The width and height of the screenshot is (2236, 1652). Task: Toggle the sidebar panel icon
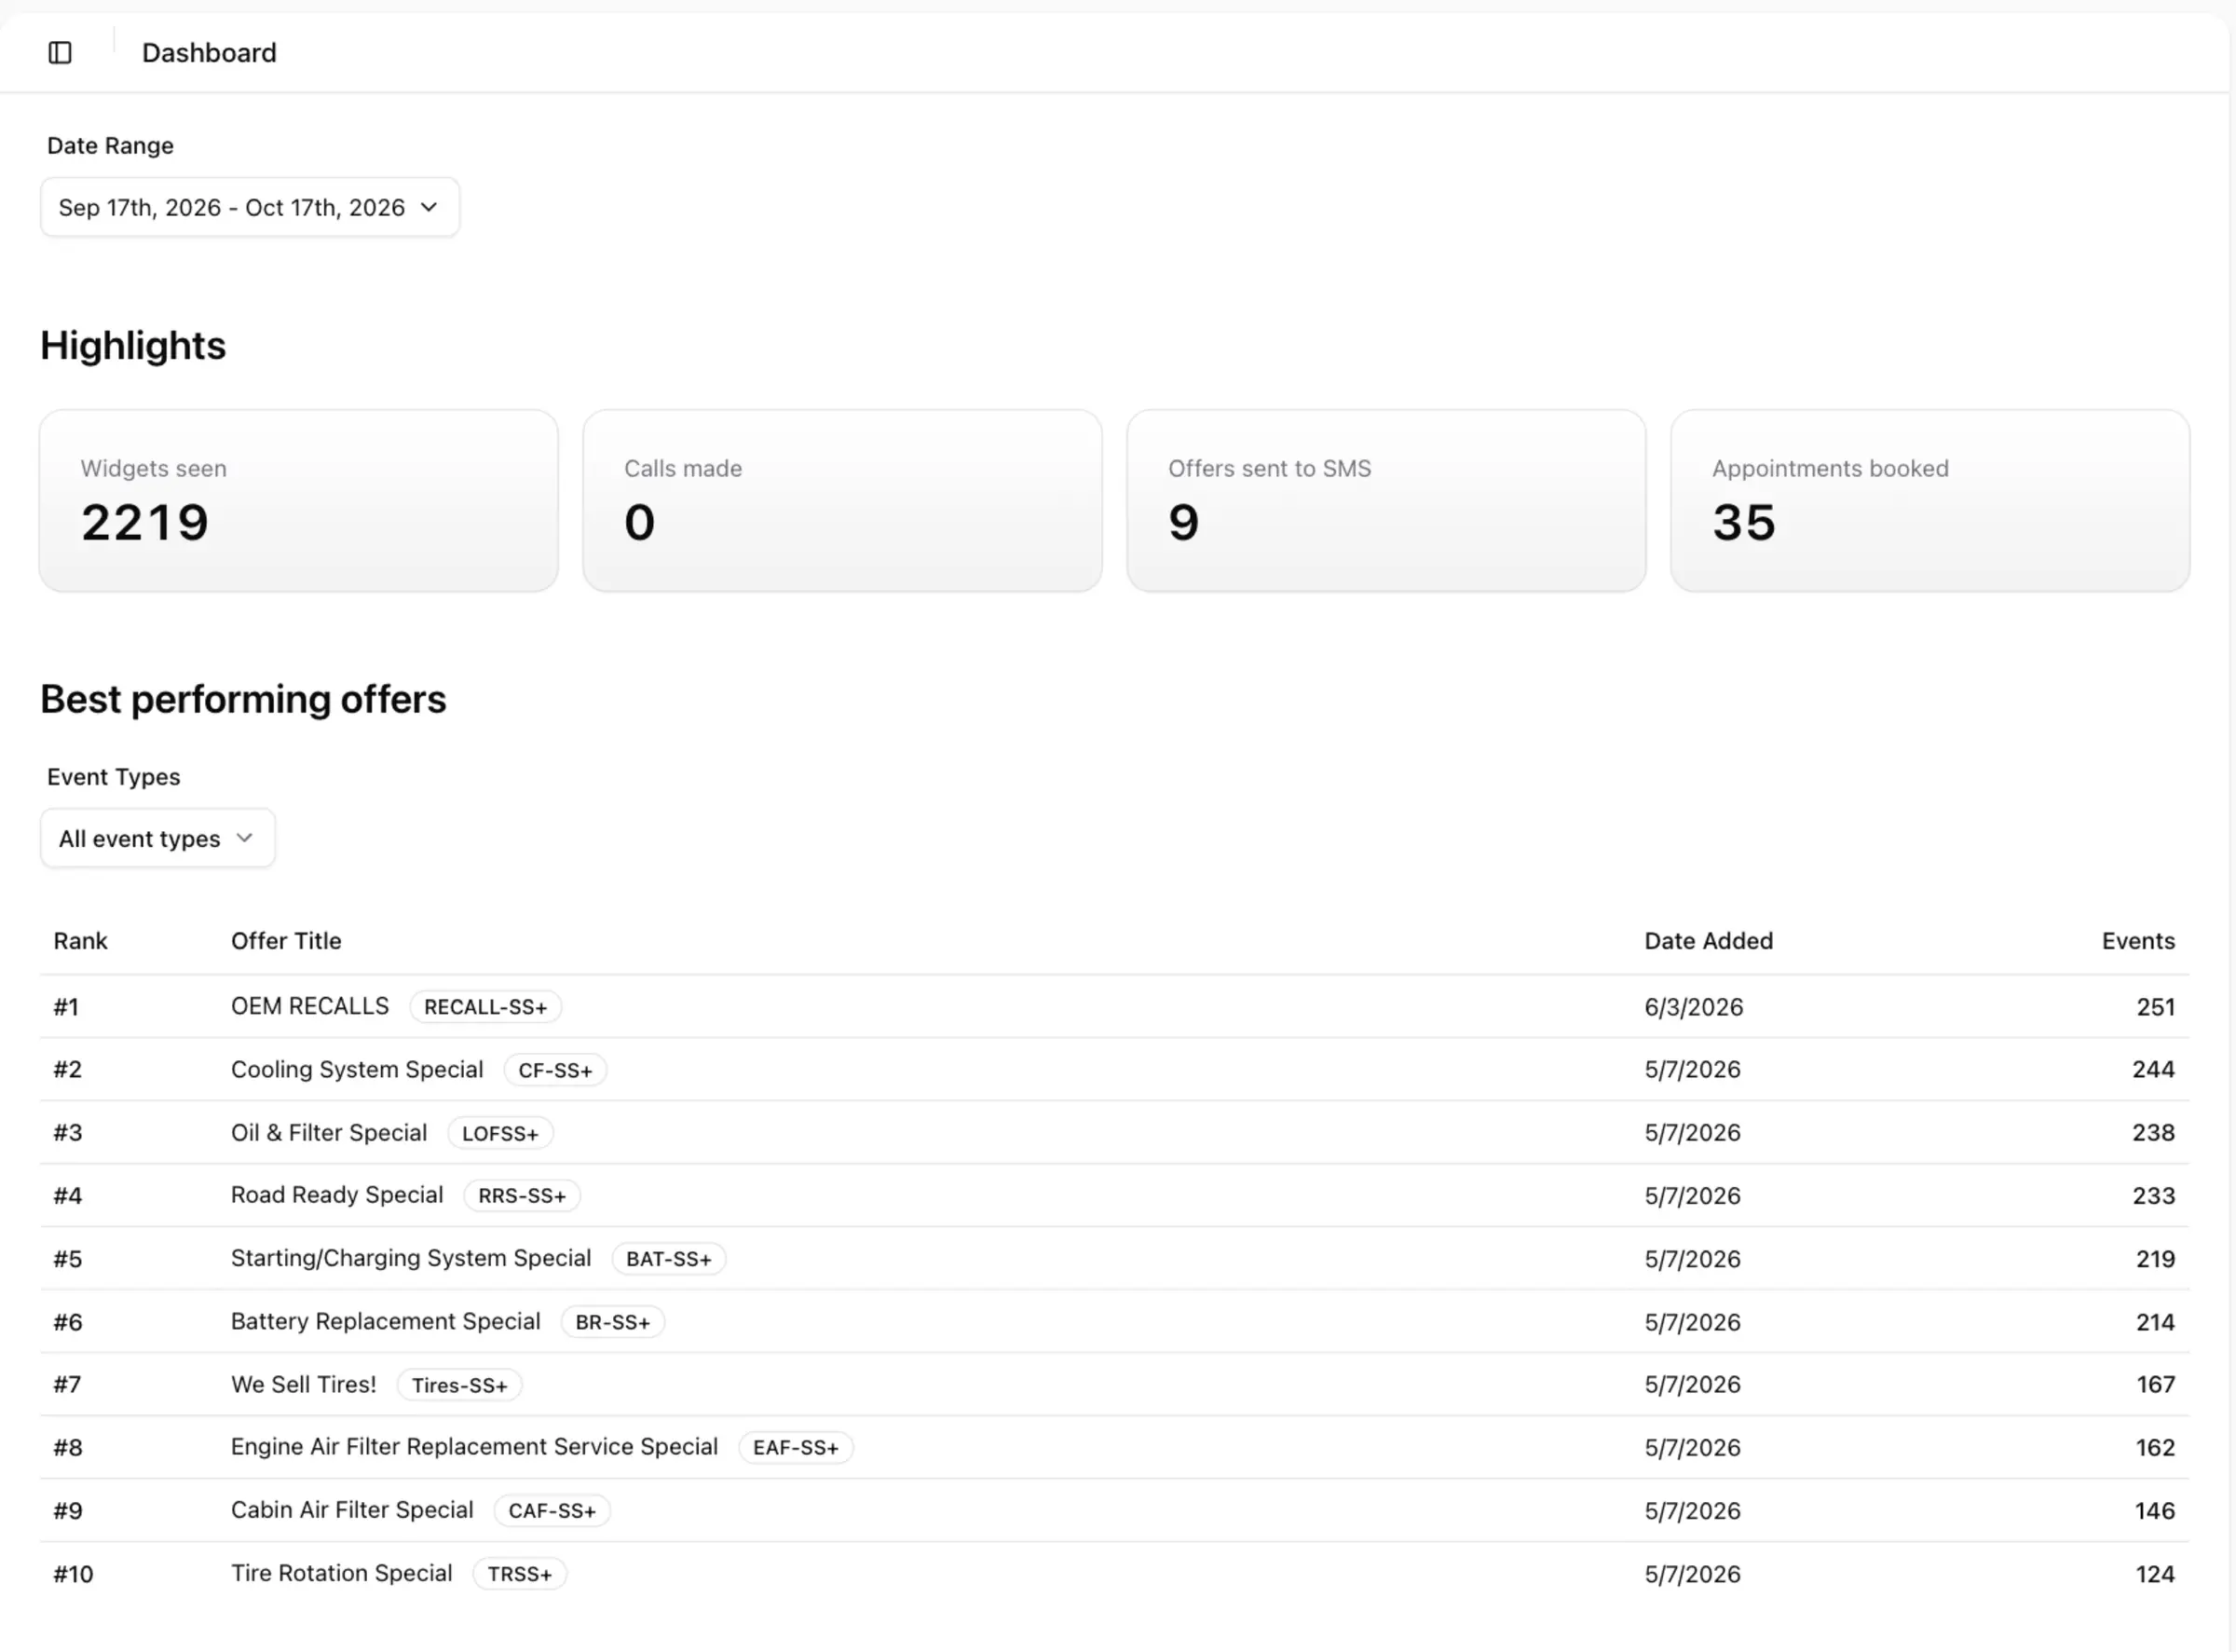coord(60,52)
